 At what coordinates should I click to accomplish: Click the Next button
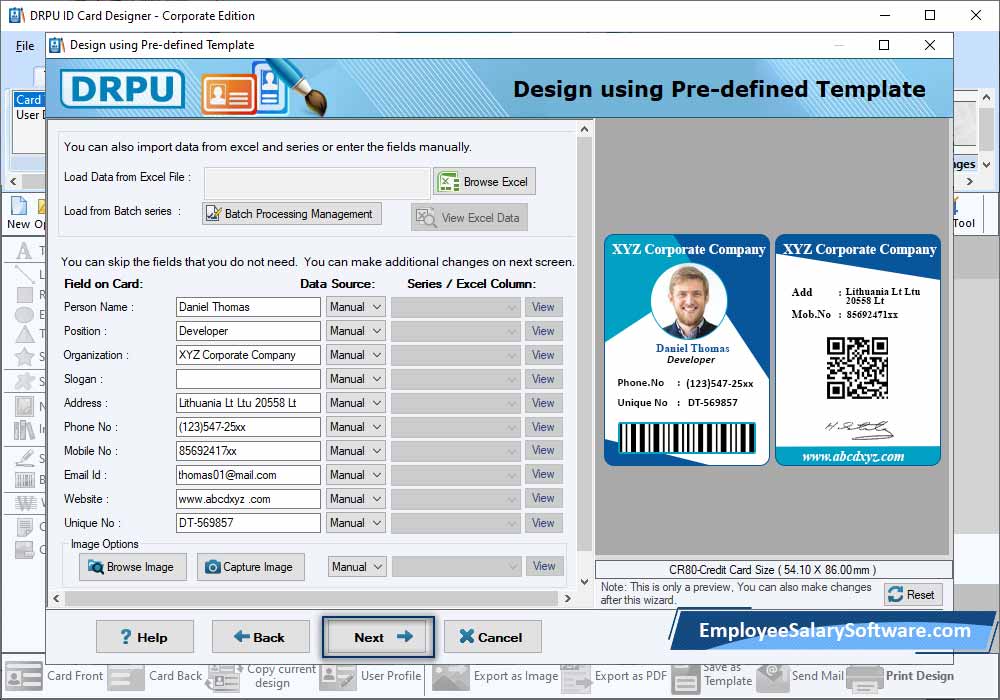tap(378, 637)
